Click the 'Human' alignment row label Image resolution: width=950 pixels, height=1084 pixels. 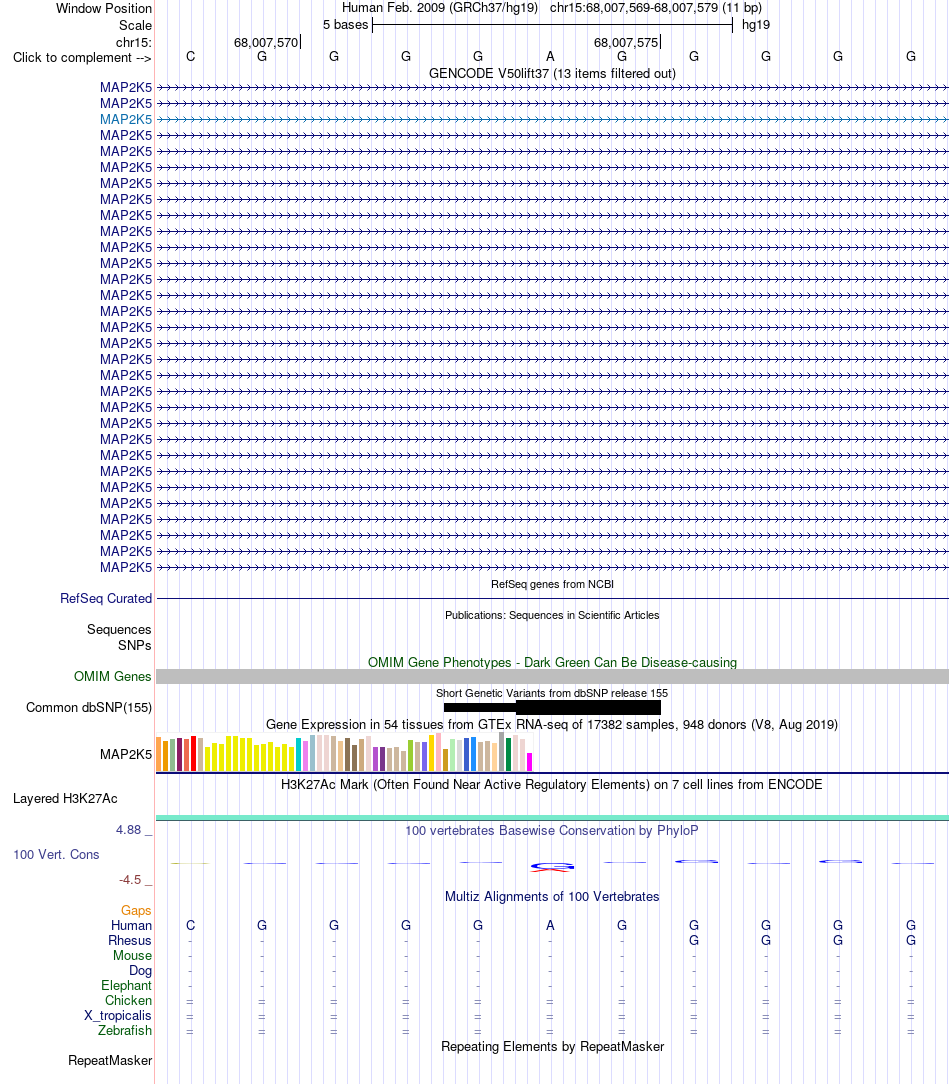click(131, 926)
